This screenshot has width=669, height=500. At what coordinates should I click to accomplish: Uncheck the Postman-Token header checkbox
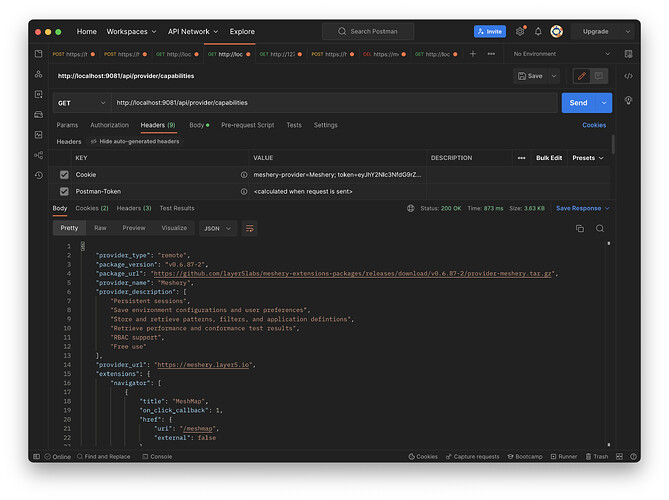(64, 192)
